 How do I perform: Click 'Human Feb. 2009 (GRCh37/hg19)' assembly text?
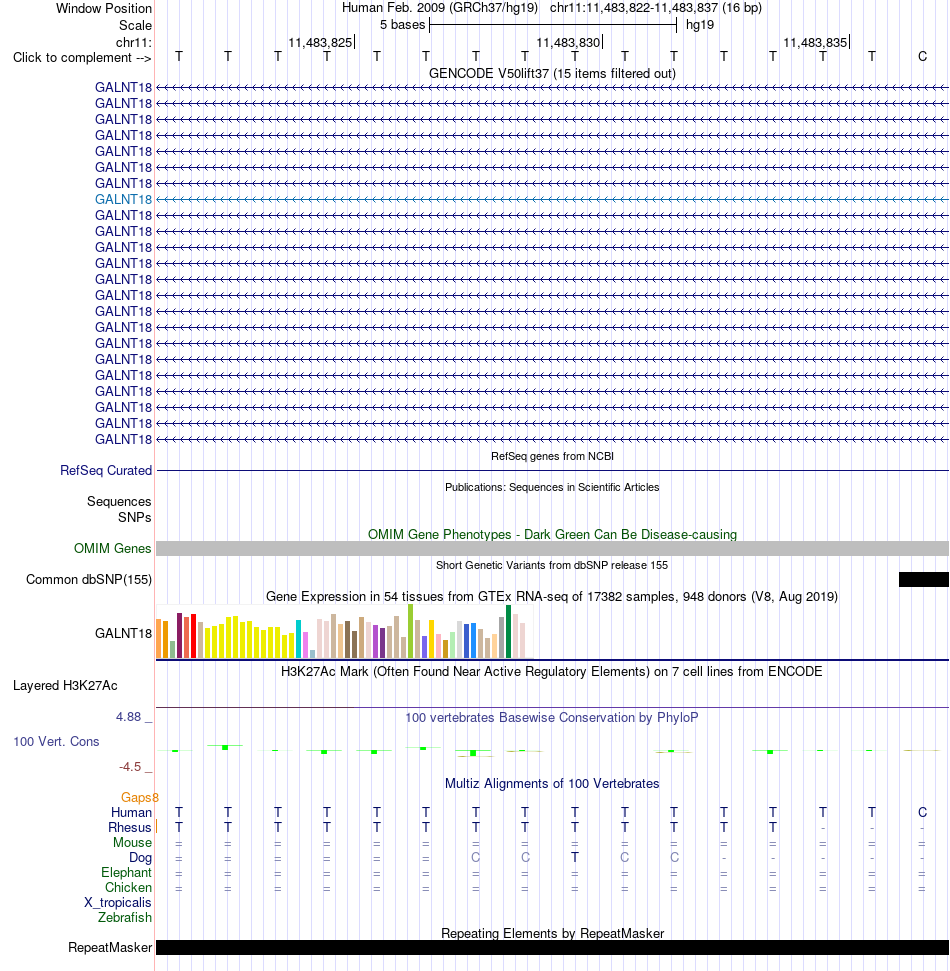pyautogui.click(x=440, y=8)
